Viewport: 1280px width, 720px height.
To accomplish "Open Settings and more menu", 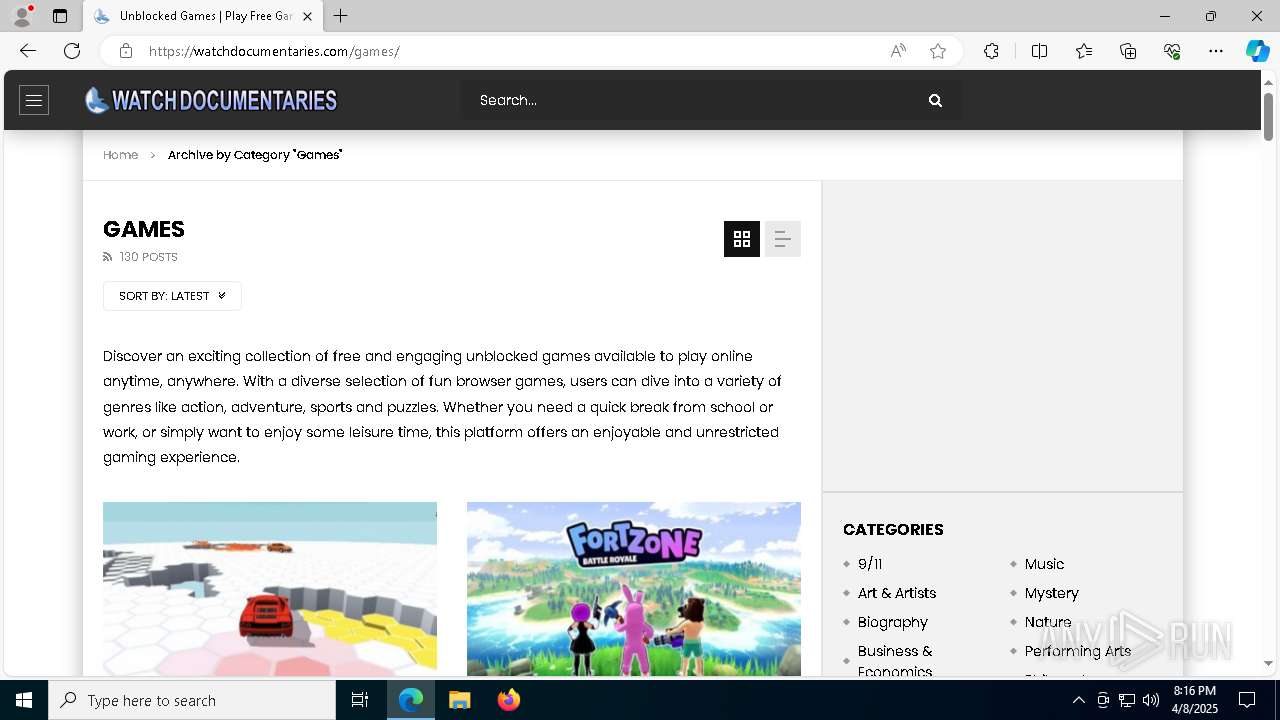I will pyautogui.click(x=1216, y=51).
